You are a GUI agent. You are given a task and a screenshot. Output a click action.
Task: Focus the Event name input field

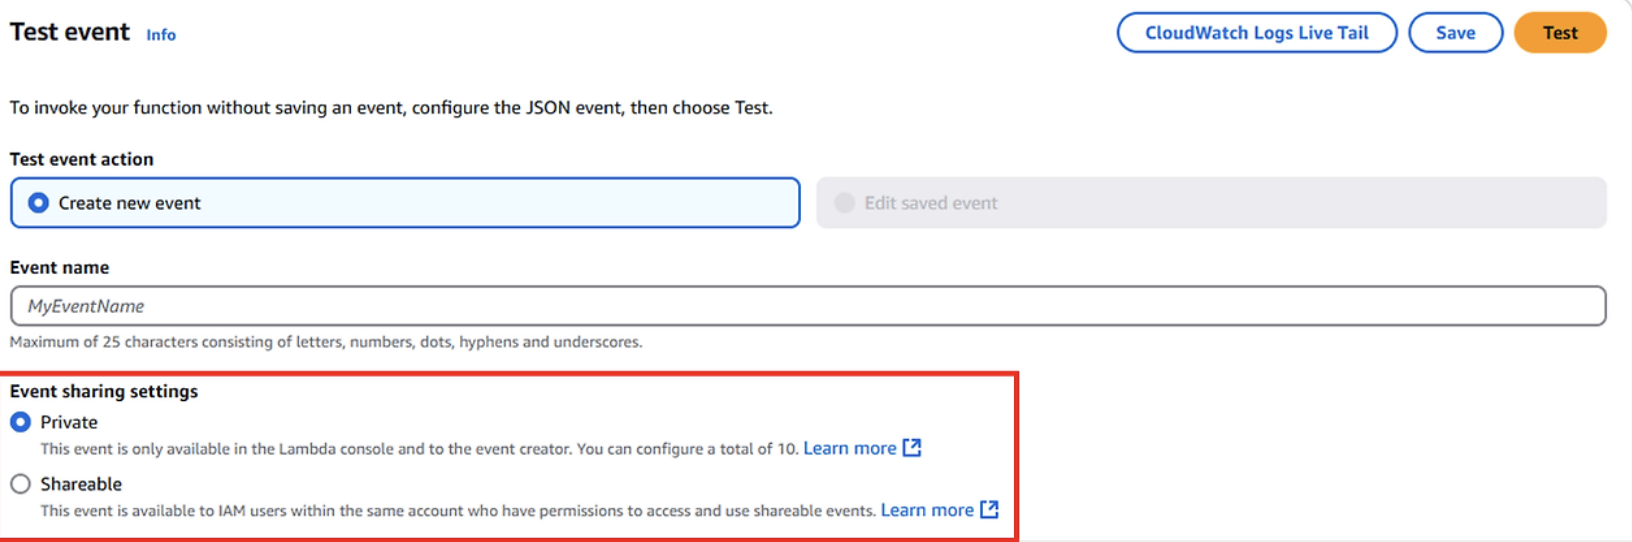click(x=808, y=306)
